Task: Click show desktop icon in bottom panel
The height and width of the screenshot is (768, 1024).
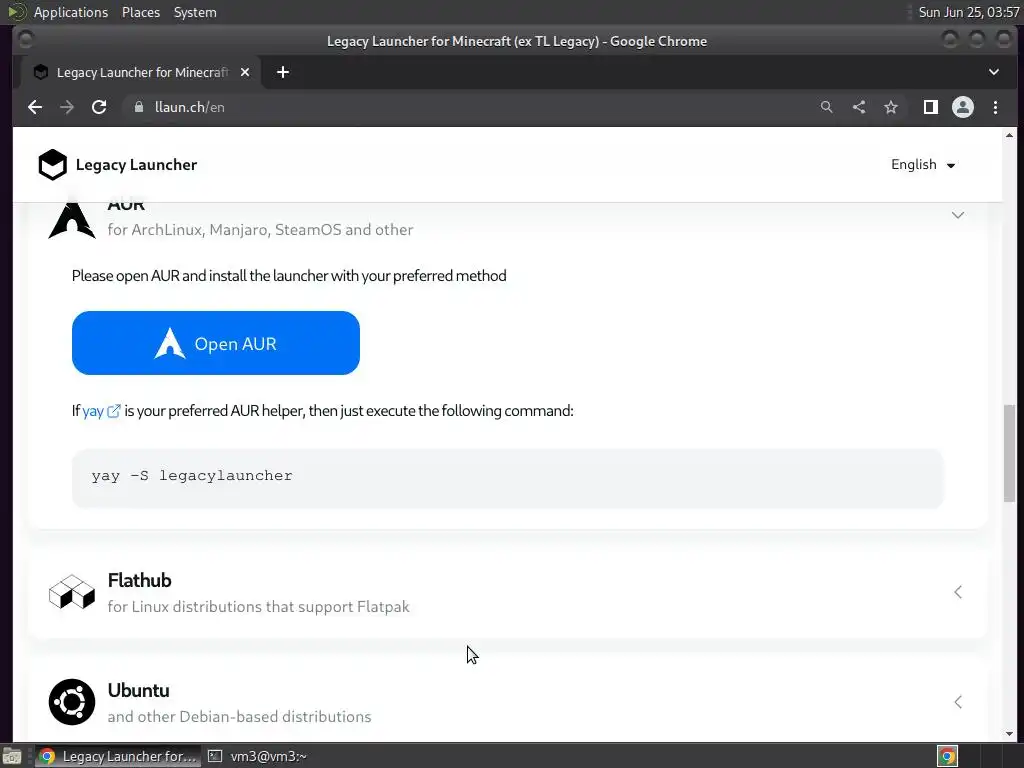Action: pos(12,756)
